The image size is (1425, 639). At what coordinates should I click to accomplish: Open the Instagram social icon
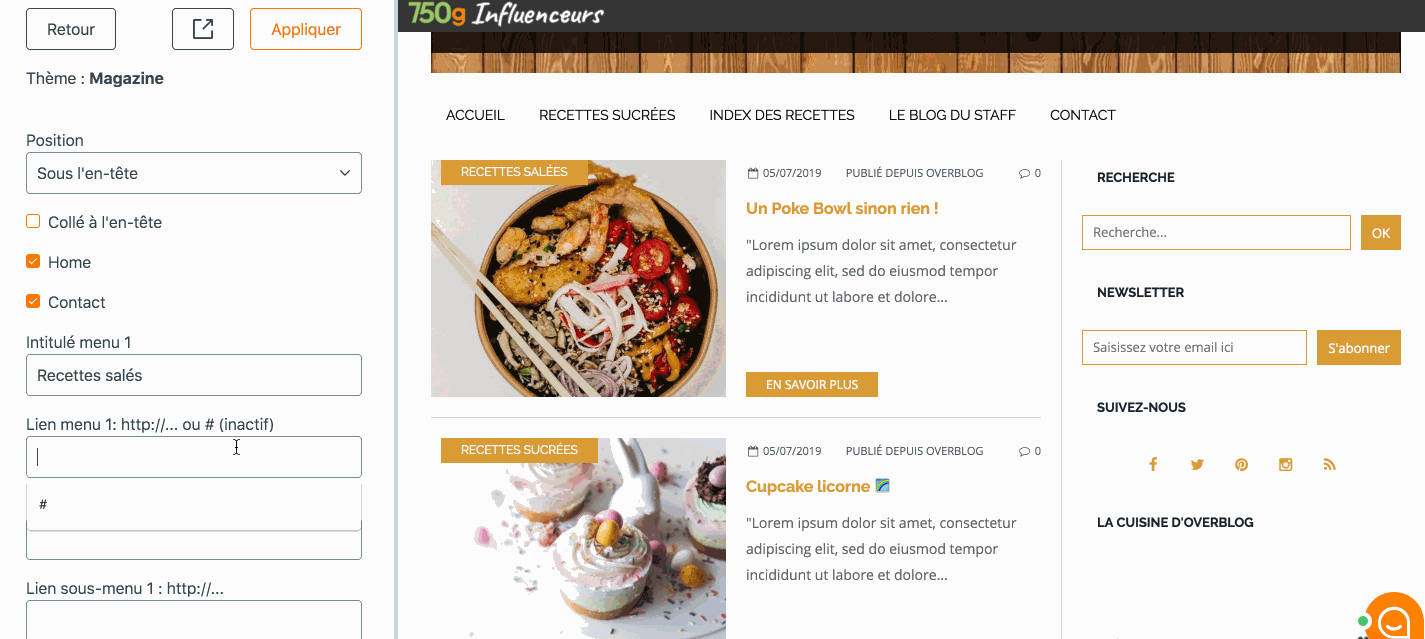click(1286, 464)
